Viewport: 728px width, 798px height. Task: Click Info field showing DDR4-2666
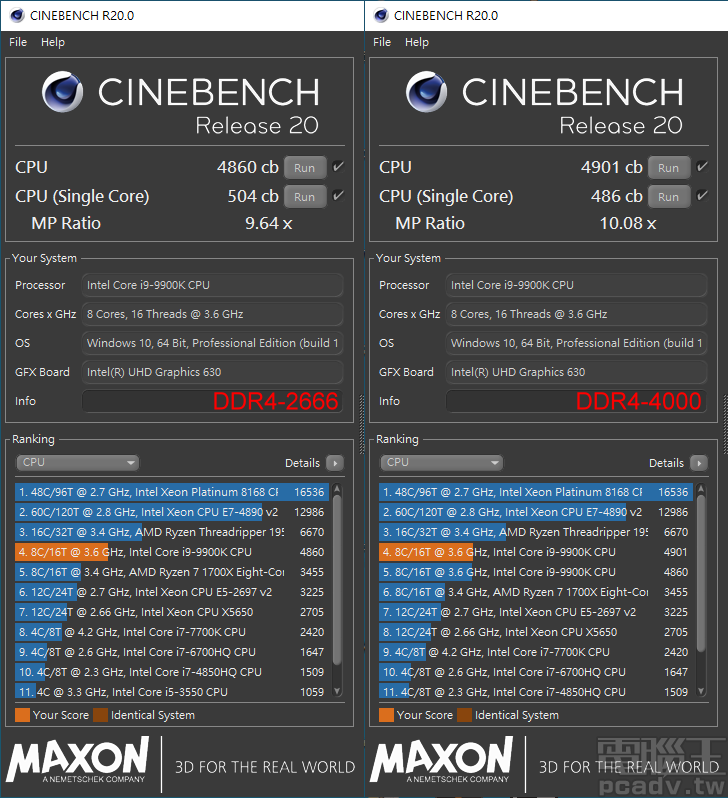pos(212,401)
